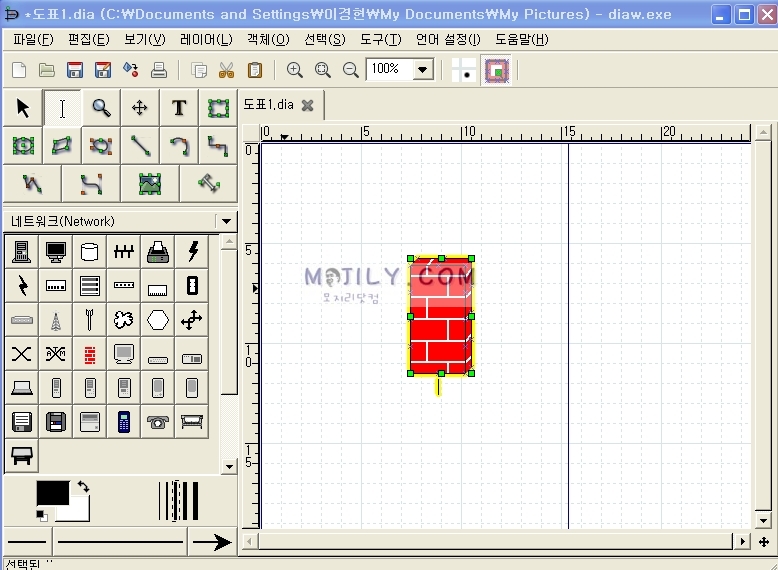Select the Ellipse shape tool

coord(23,146)
